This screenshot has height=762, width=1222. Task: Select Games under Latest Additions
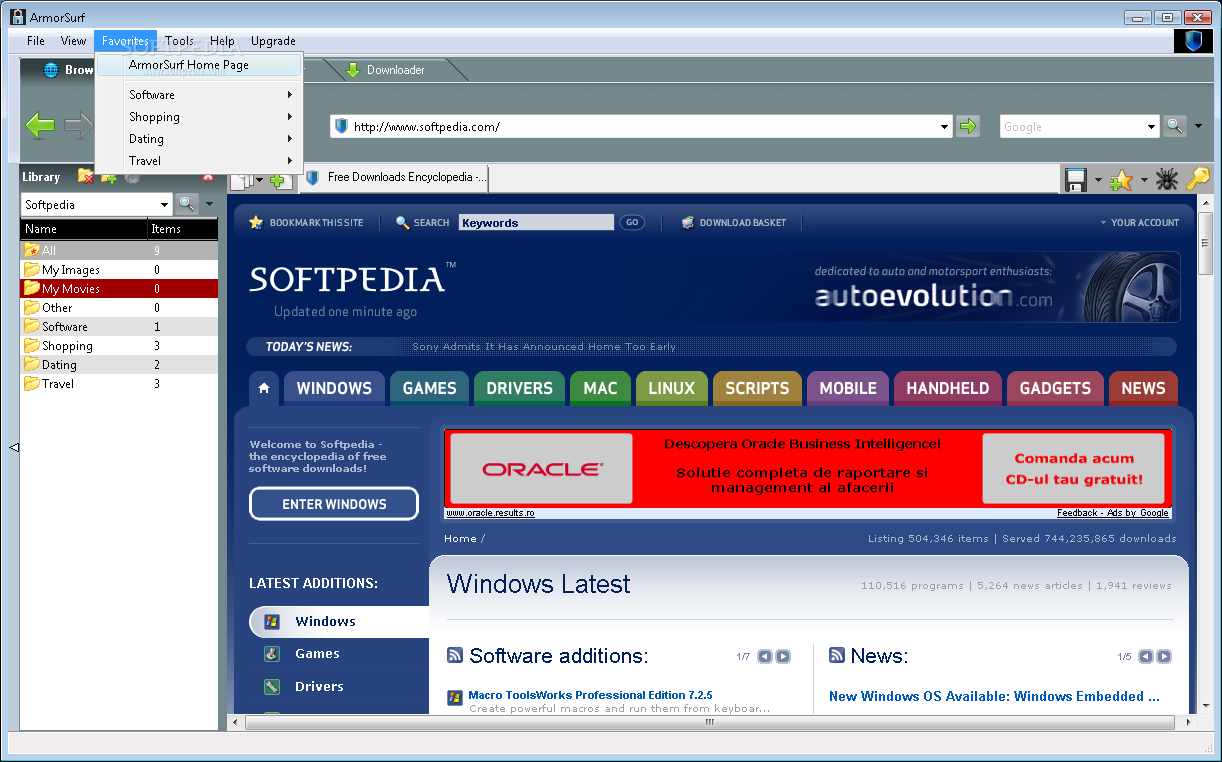tap(317, 654)
